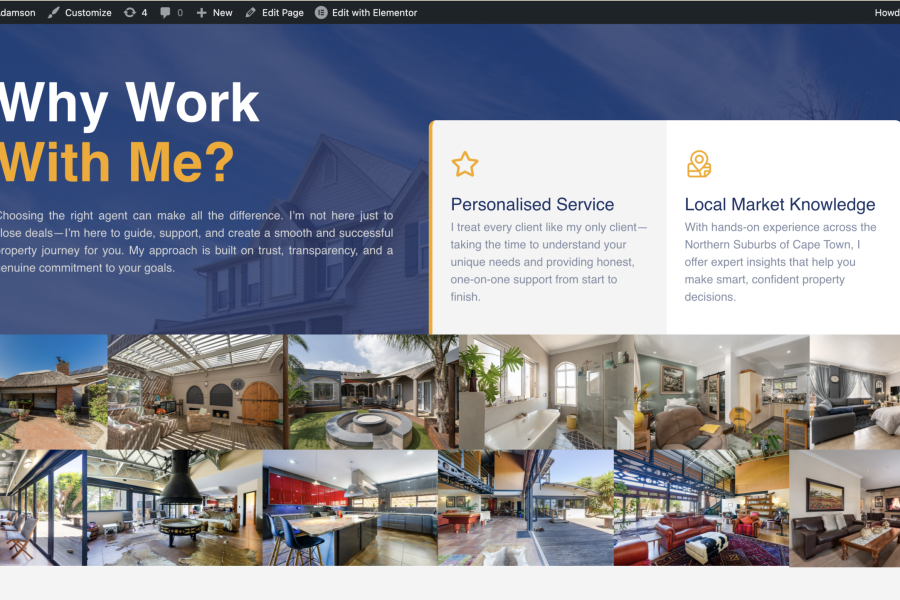
Task: Click the Elementor E logo icon
Action: coord(321,13)
